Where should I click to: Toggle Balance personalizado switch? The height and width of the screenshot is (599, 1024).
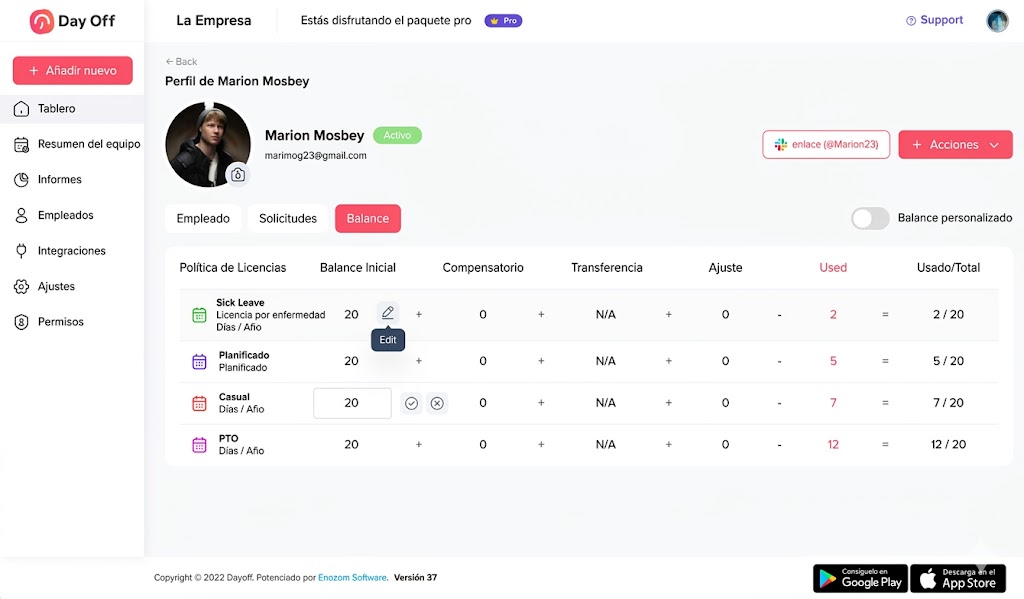[x=870, y=218]
